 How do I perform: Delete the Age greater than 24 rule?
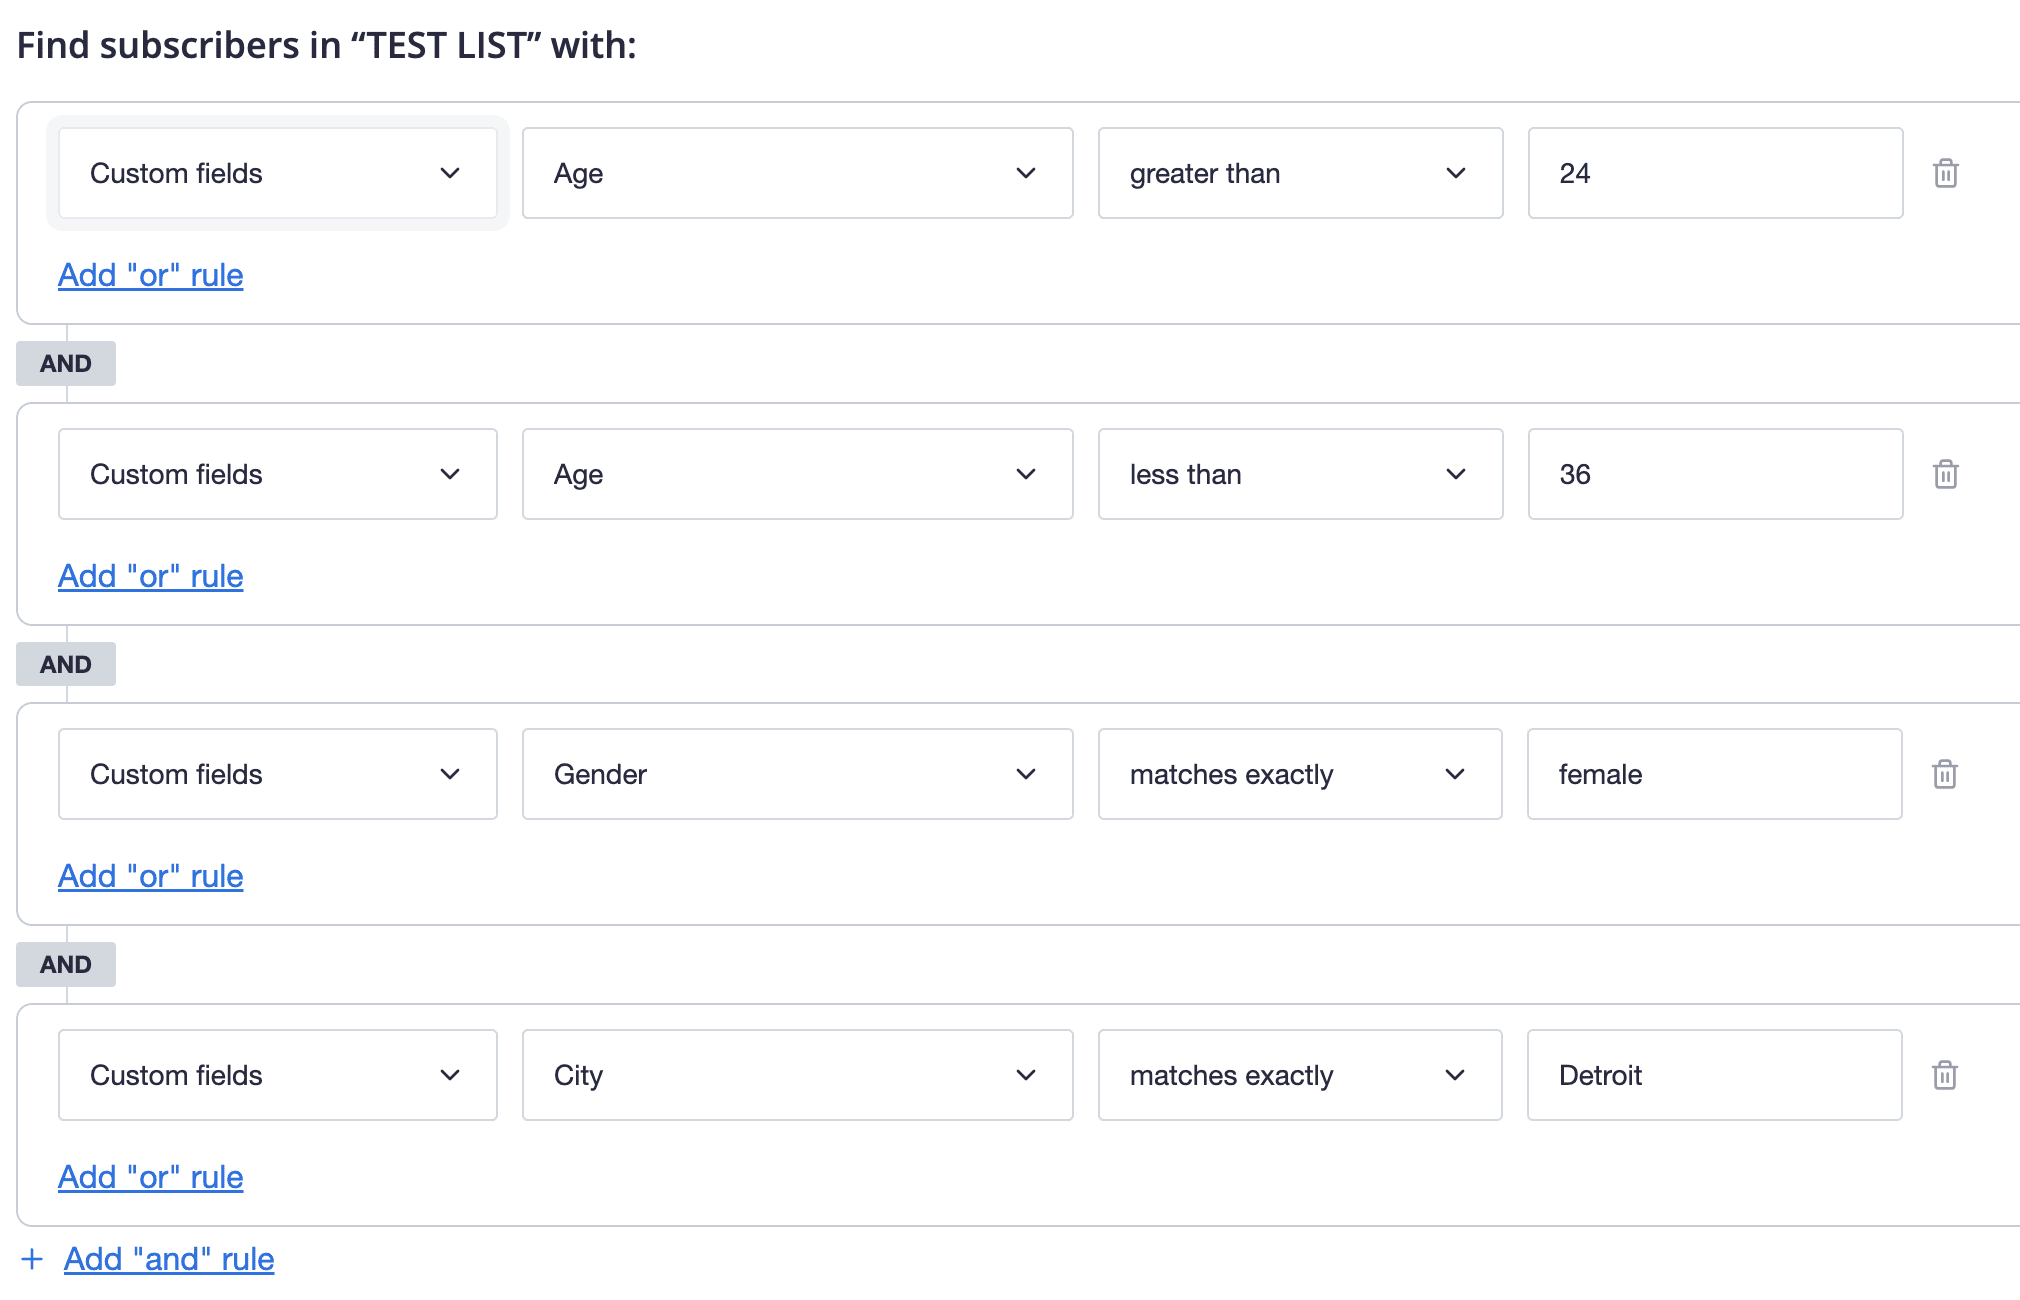coord(1946,173)
